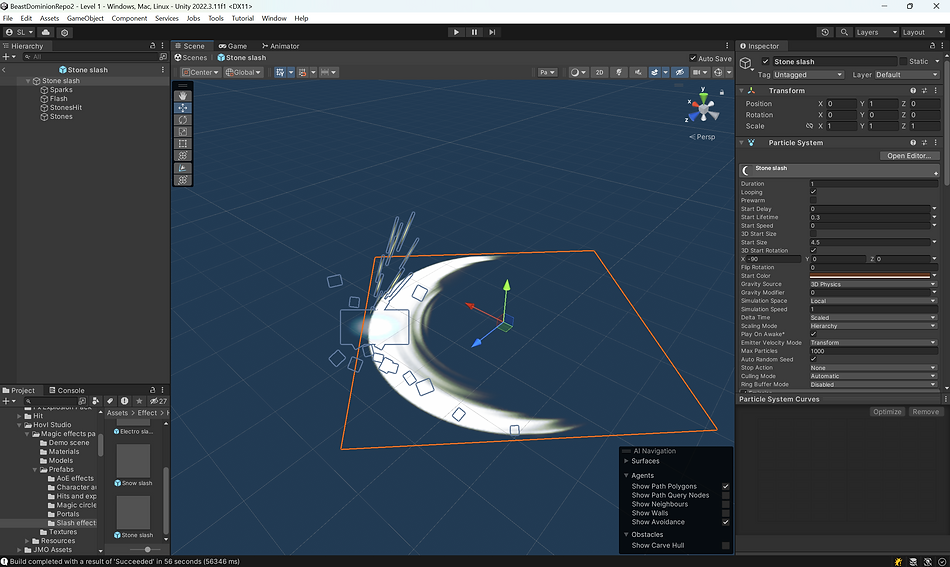
Task: Click the Open Editor button
Action: [x=909, y=156]
